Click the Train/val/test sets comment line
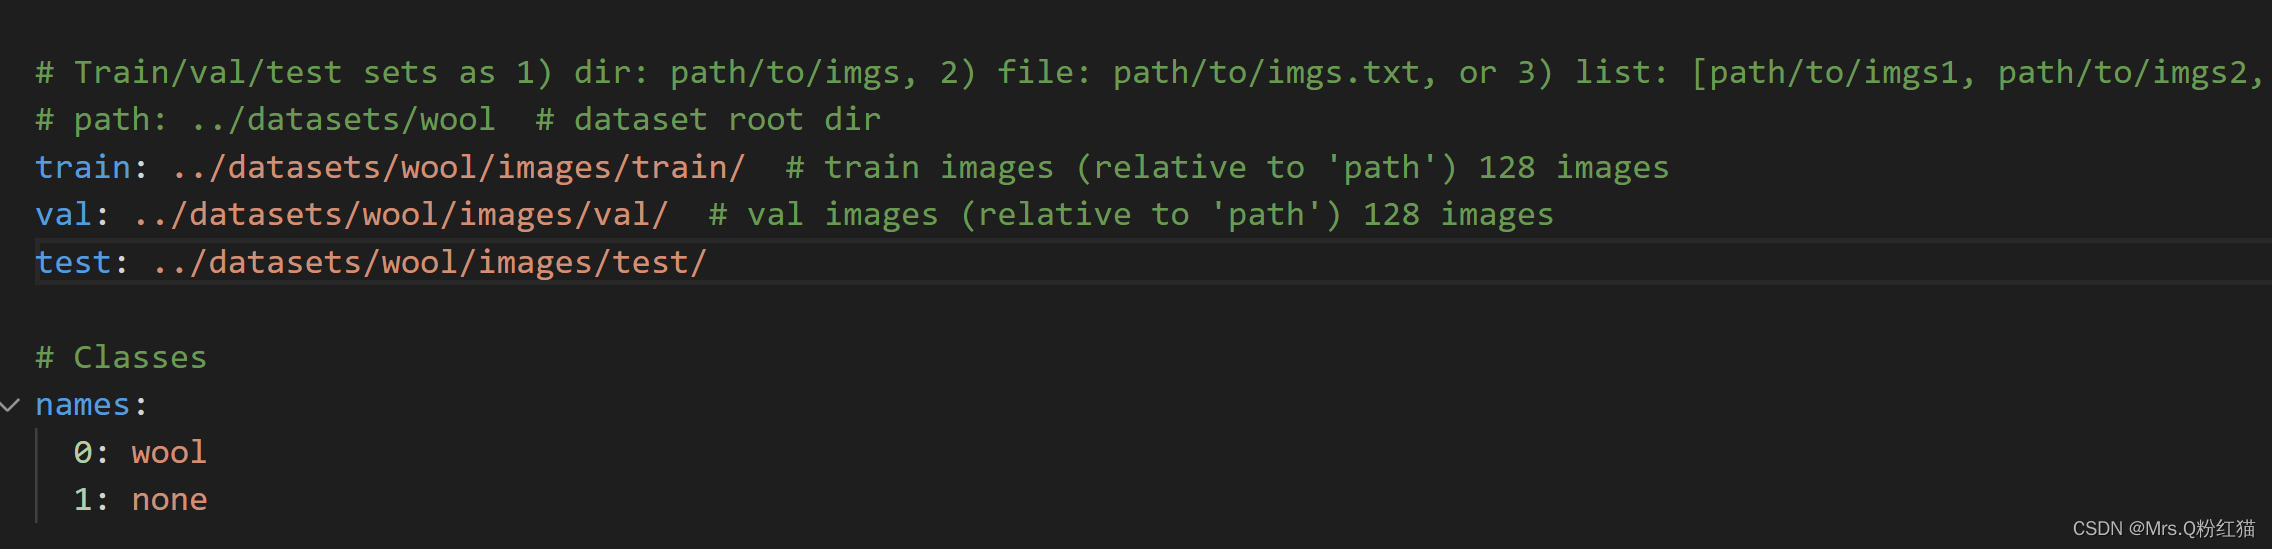 click(1150, 72)
